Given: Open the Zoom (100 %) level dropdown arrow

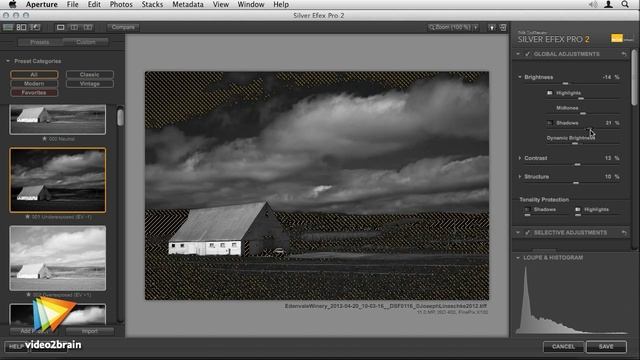Looking at the screenshot, I should (476, 27).
